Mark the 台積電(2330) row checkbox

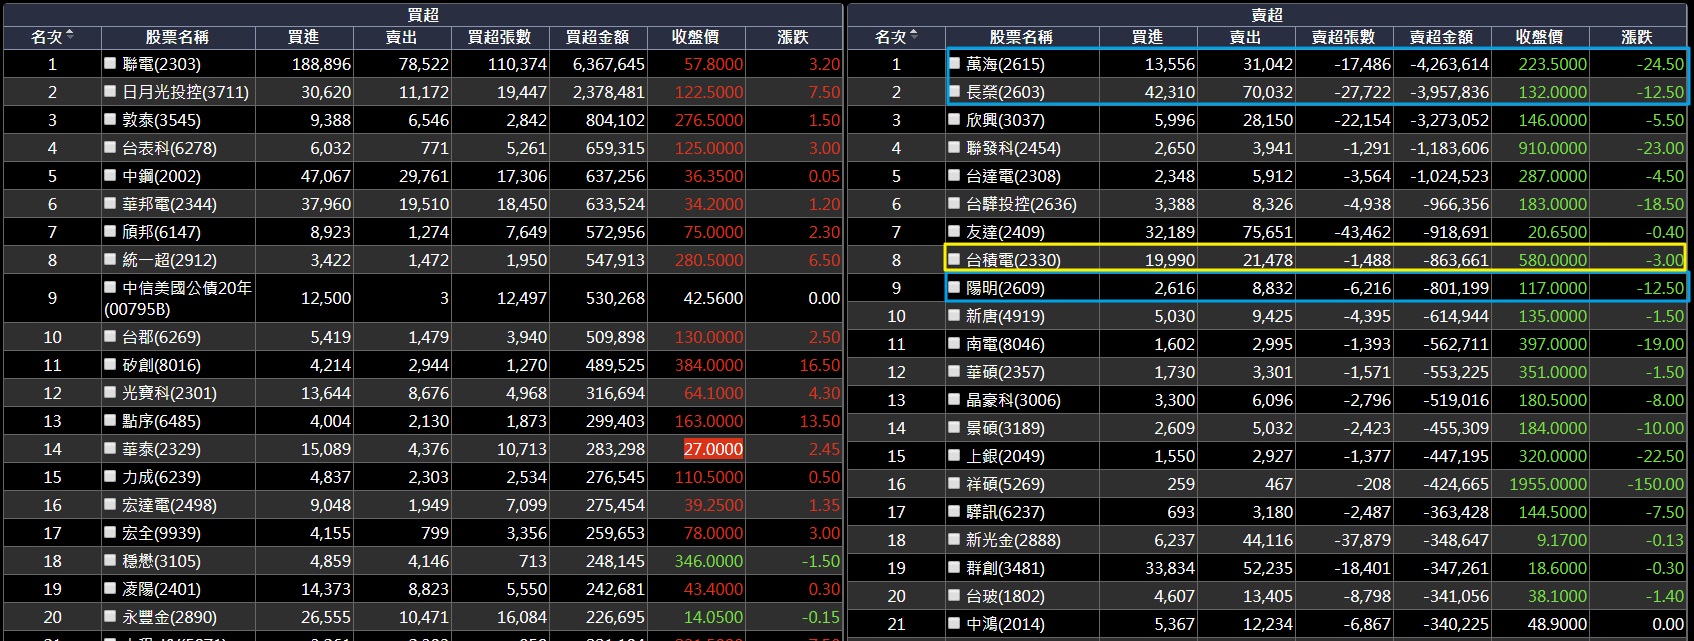[954, 259]
